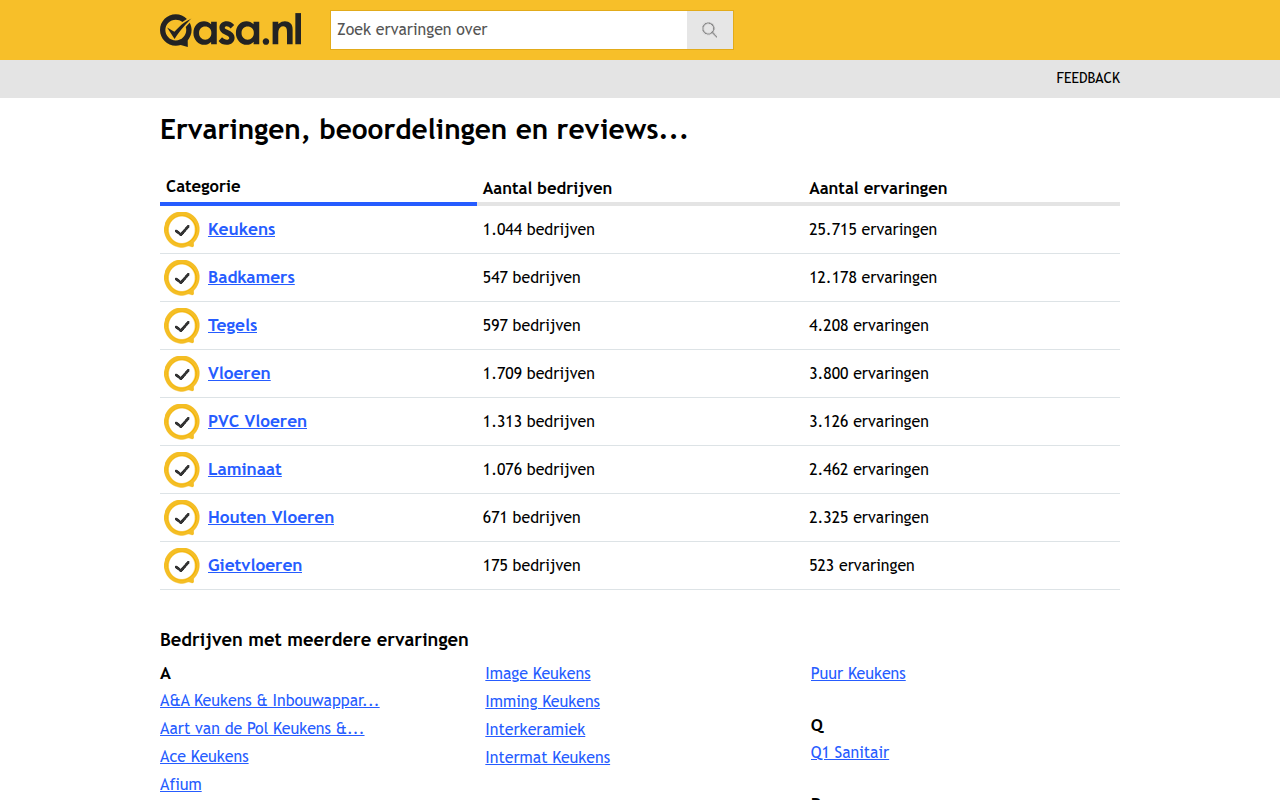
Task: Open the Puur Keukens link
Action: coord(858,673)
